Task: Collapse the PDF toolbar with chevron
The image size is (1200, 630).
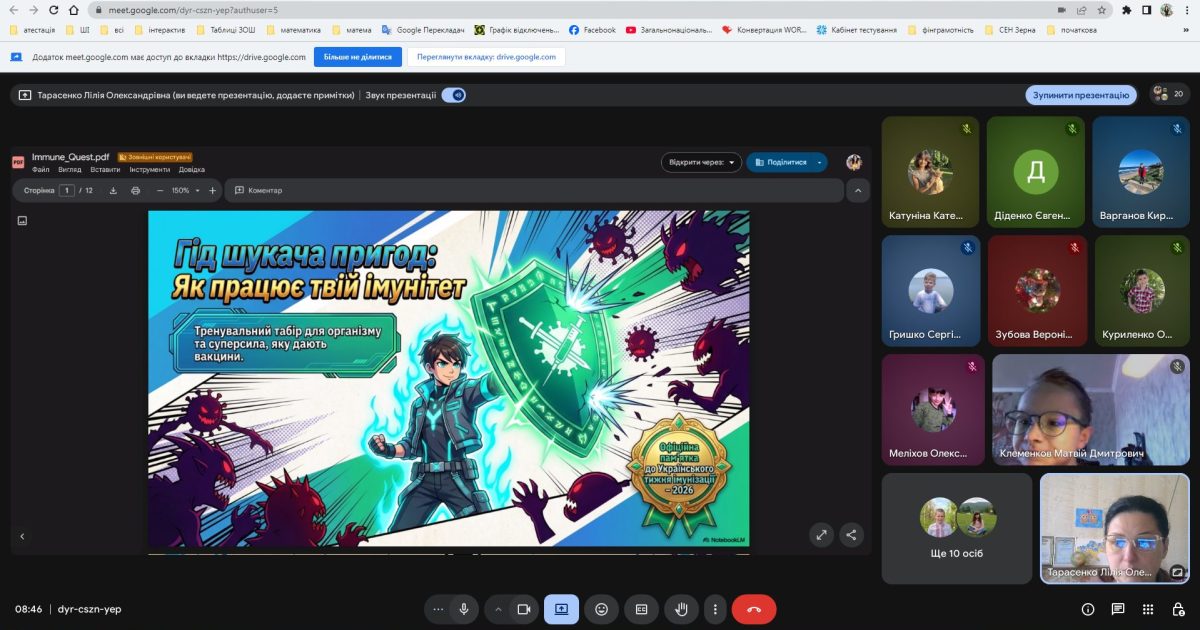Action: (857, 190)
